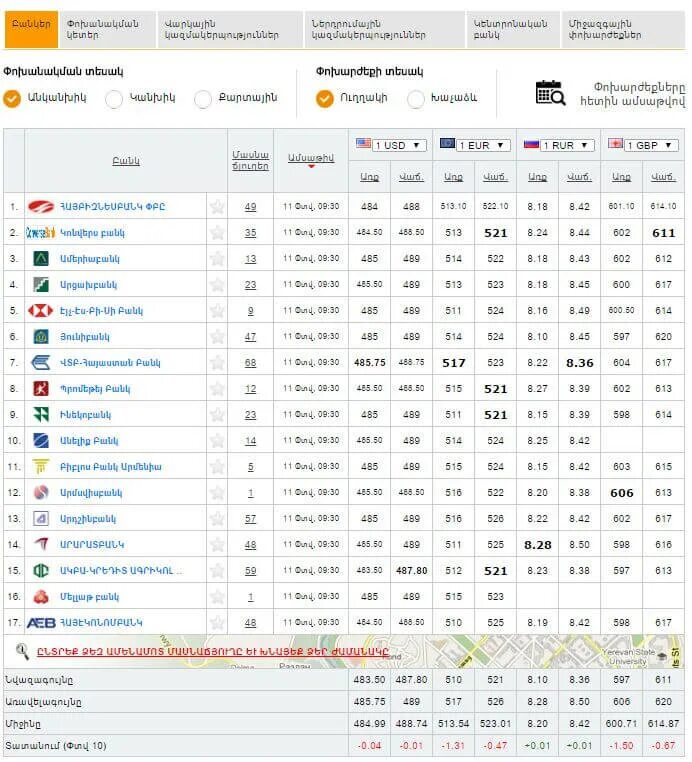Toggle the star for Յունիբանկ
This screenshot has height=762, width=692.
click(217, 337)
